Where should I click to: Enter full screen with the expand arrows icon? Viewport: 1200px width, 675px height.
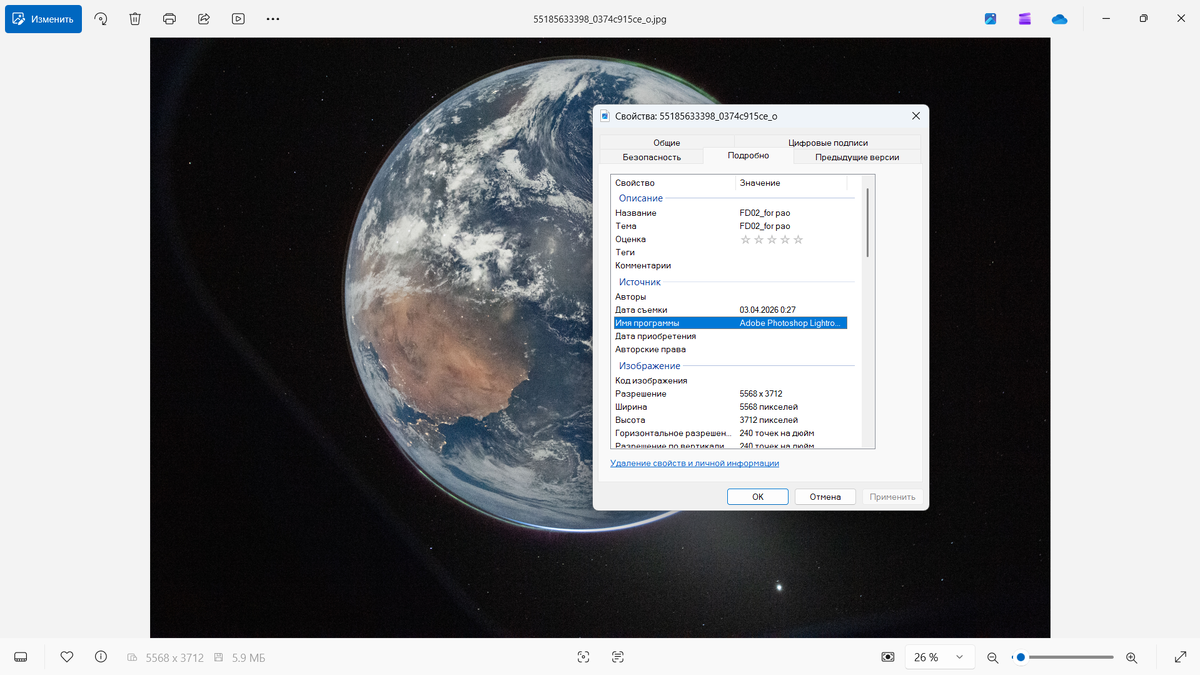(x=1179, y=657)
